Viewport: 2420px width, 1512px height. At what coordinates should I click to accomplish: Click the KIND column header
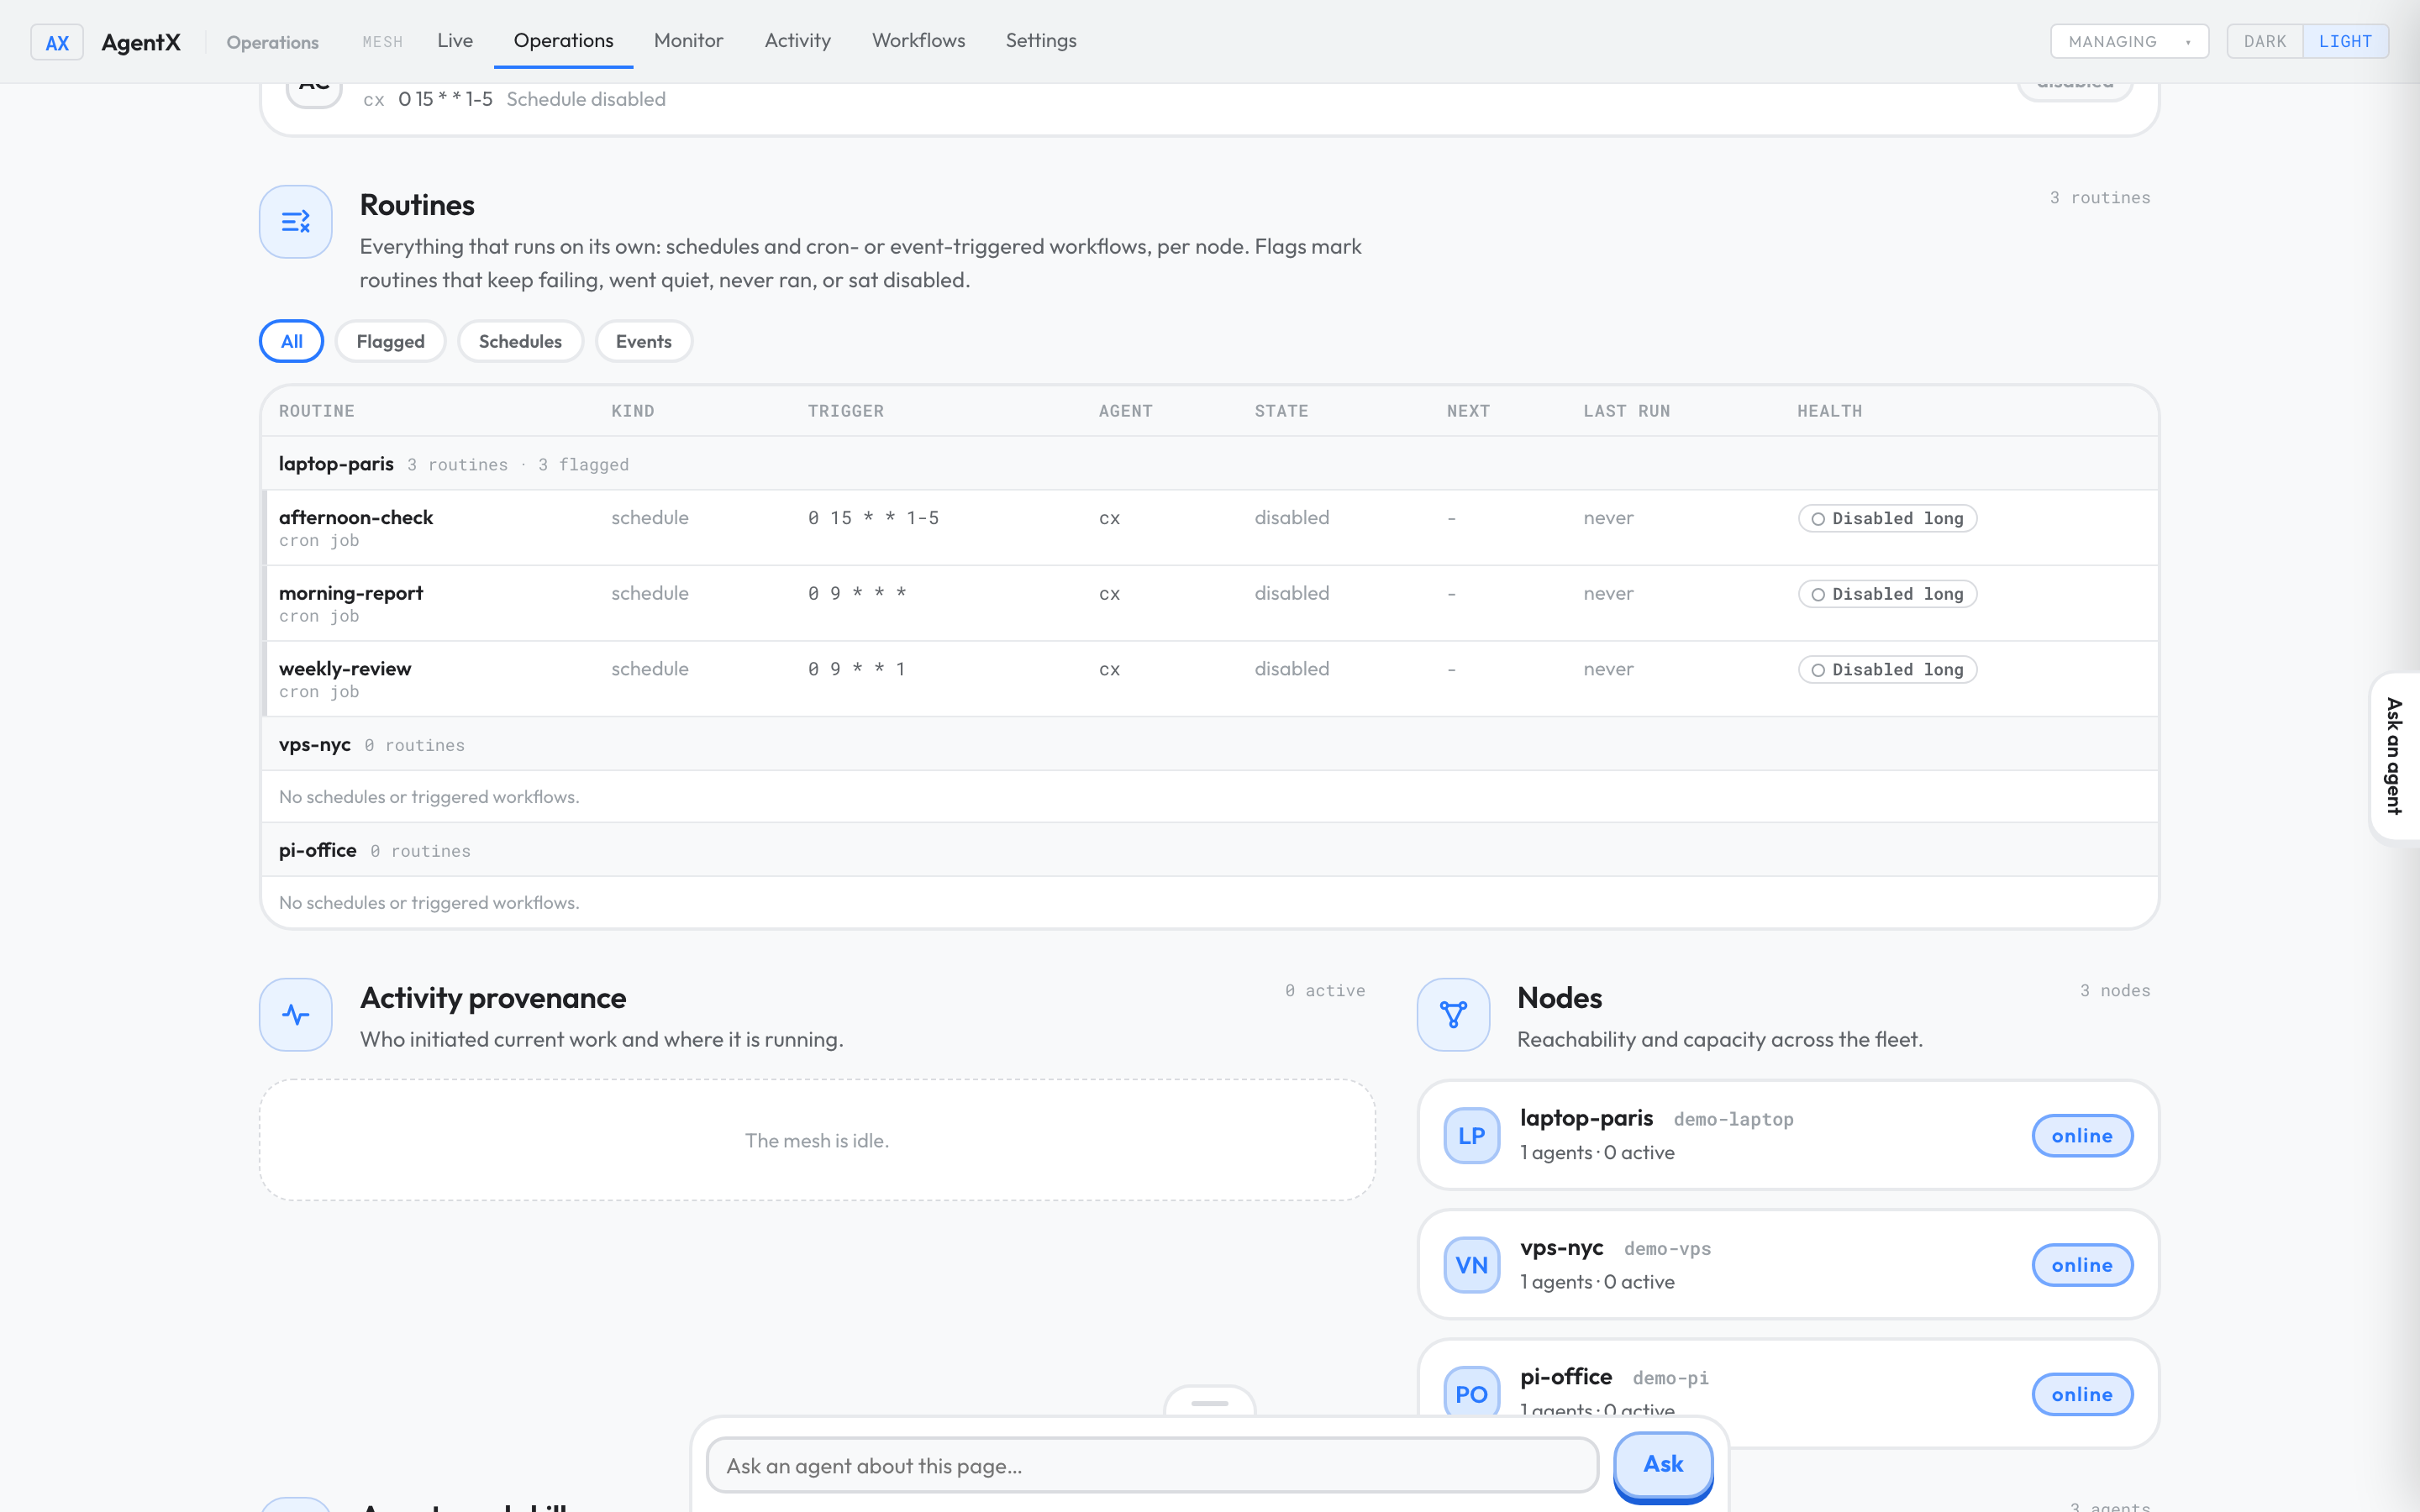(x=633, y=411)
